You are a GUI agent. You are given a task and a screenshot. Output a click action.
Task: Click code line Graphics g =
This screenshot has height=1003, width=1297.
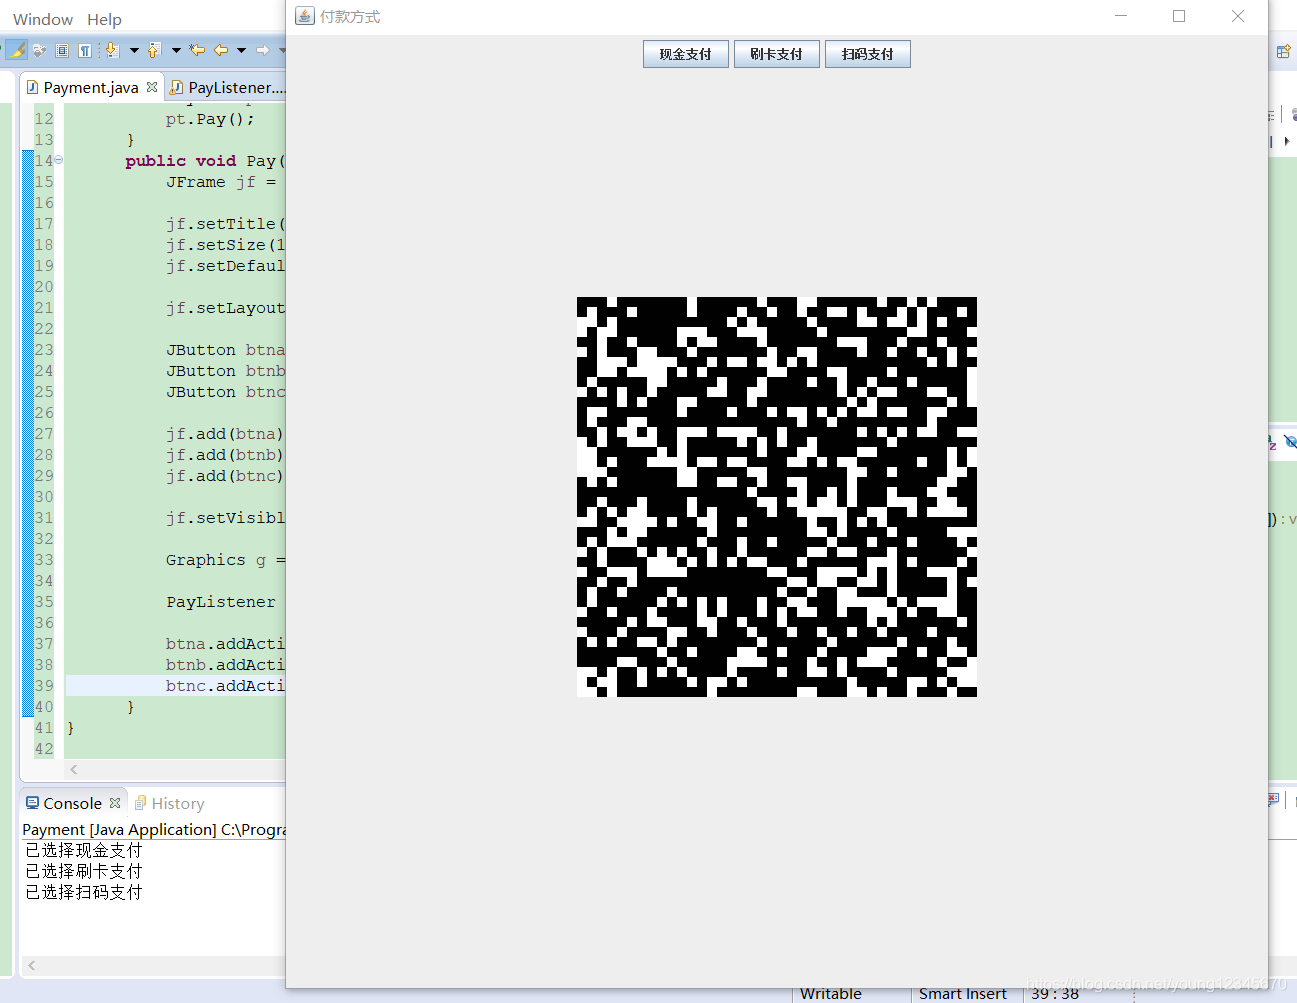click(226, 560)
